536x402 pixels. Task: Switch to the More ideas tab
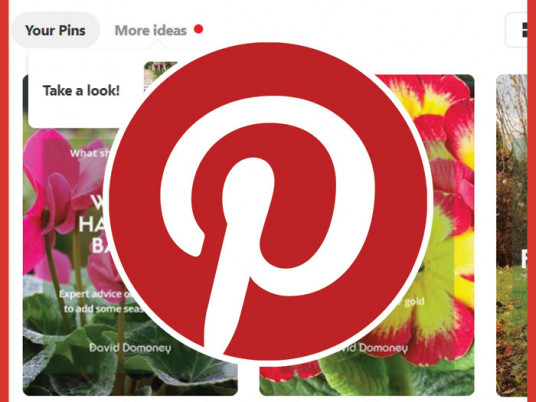pyautogui.click(x=151, y=30)
